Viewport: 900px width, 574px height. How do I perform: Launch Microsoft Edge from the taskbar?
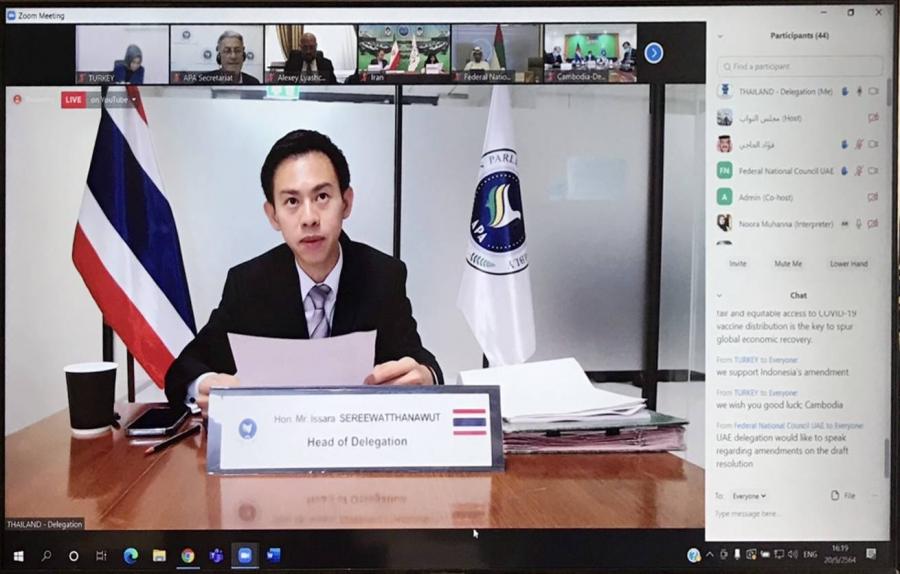[x=130, y=555]
